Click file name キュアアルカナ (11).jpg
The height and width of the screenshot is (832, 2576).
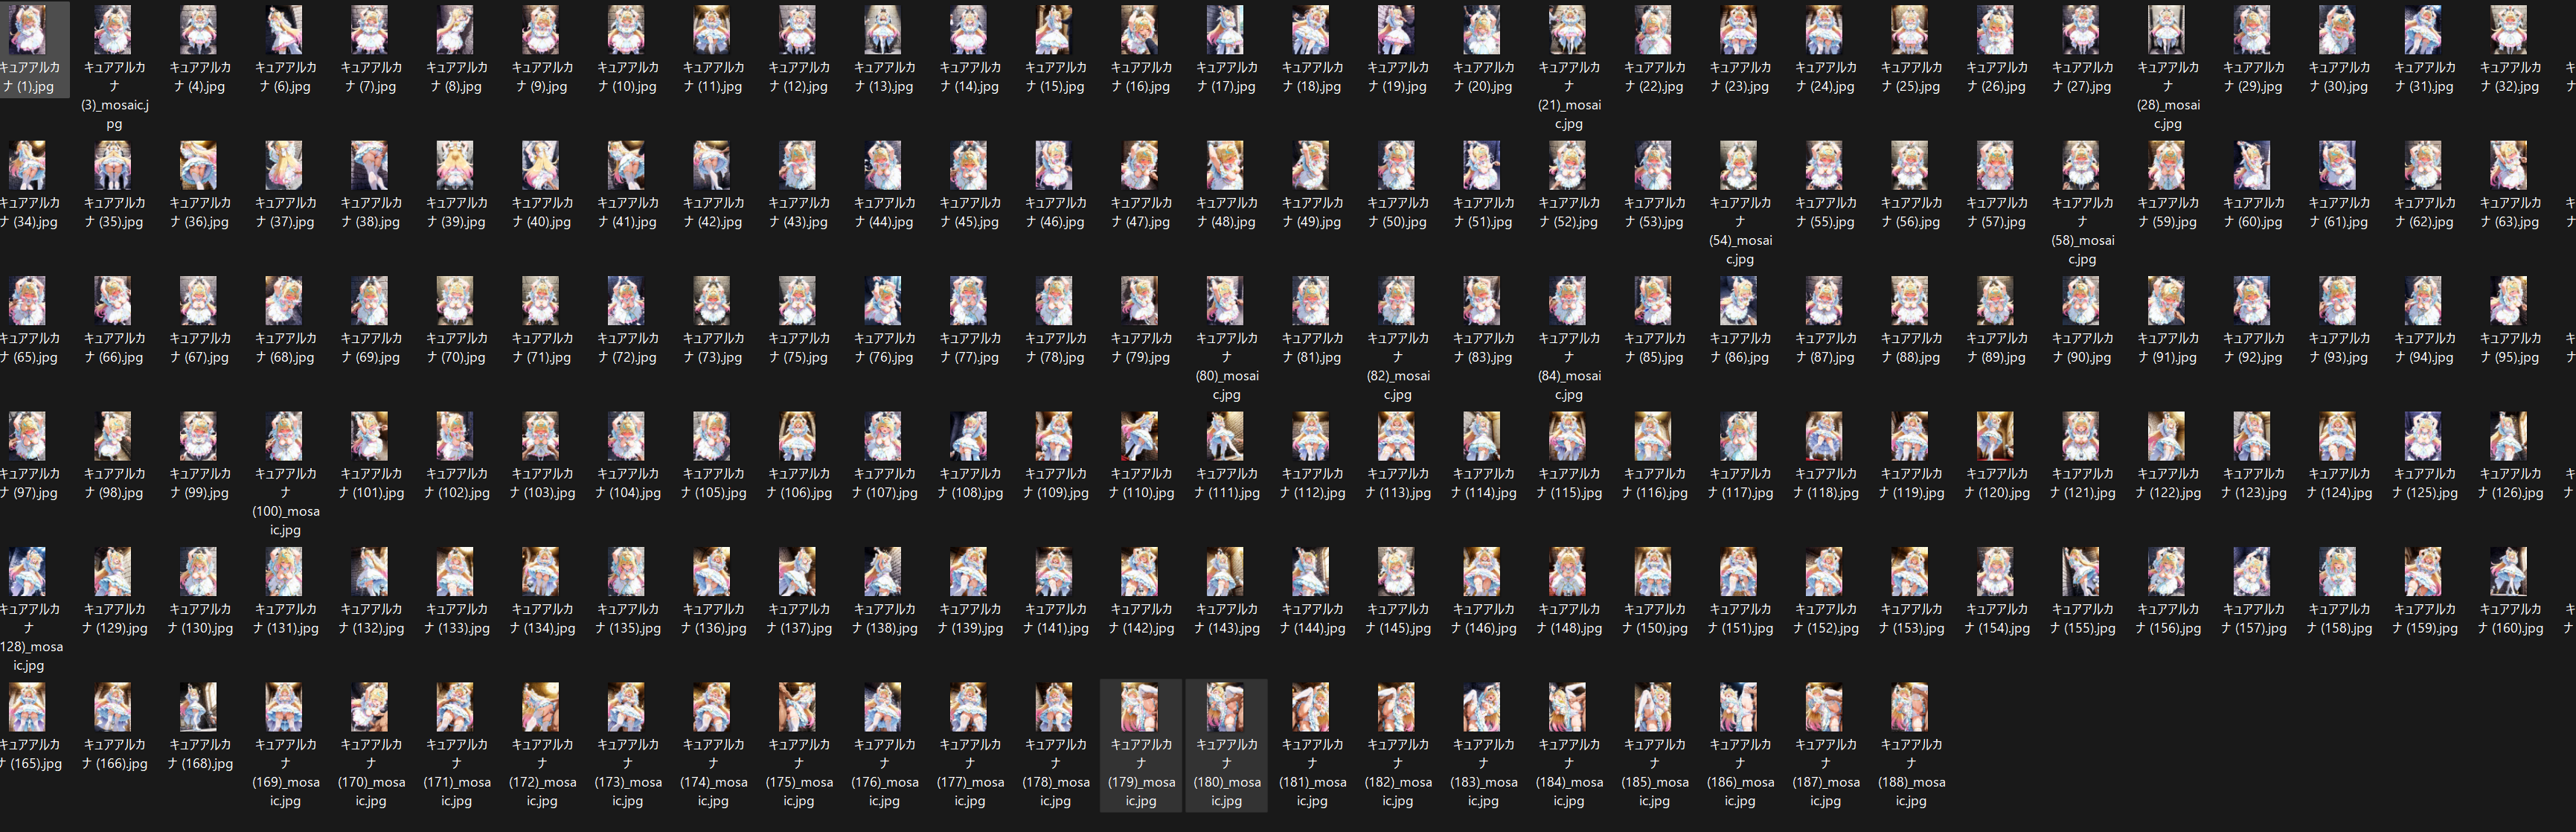(x=713, y=77)
